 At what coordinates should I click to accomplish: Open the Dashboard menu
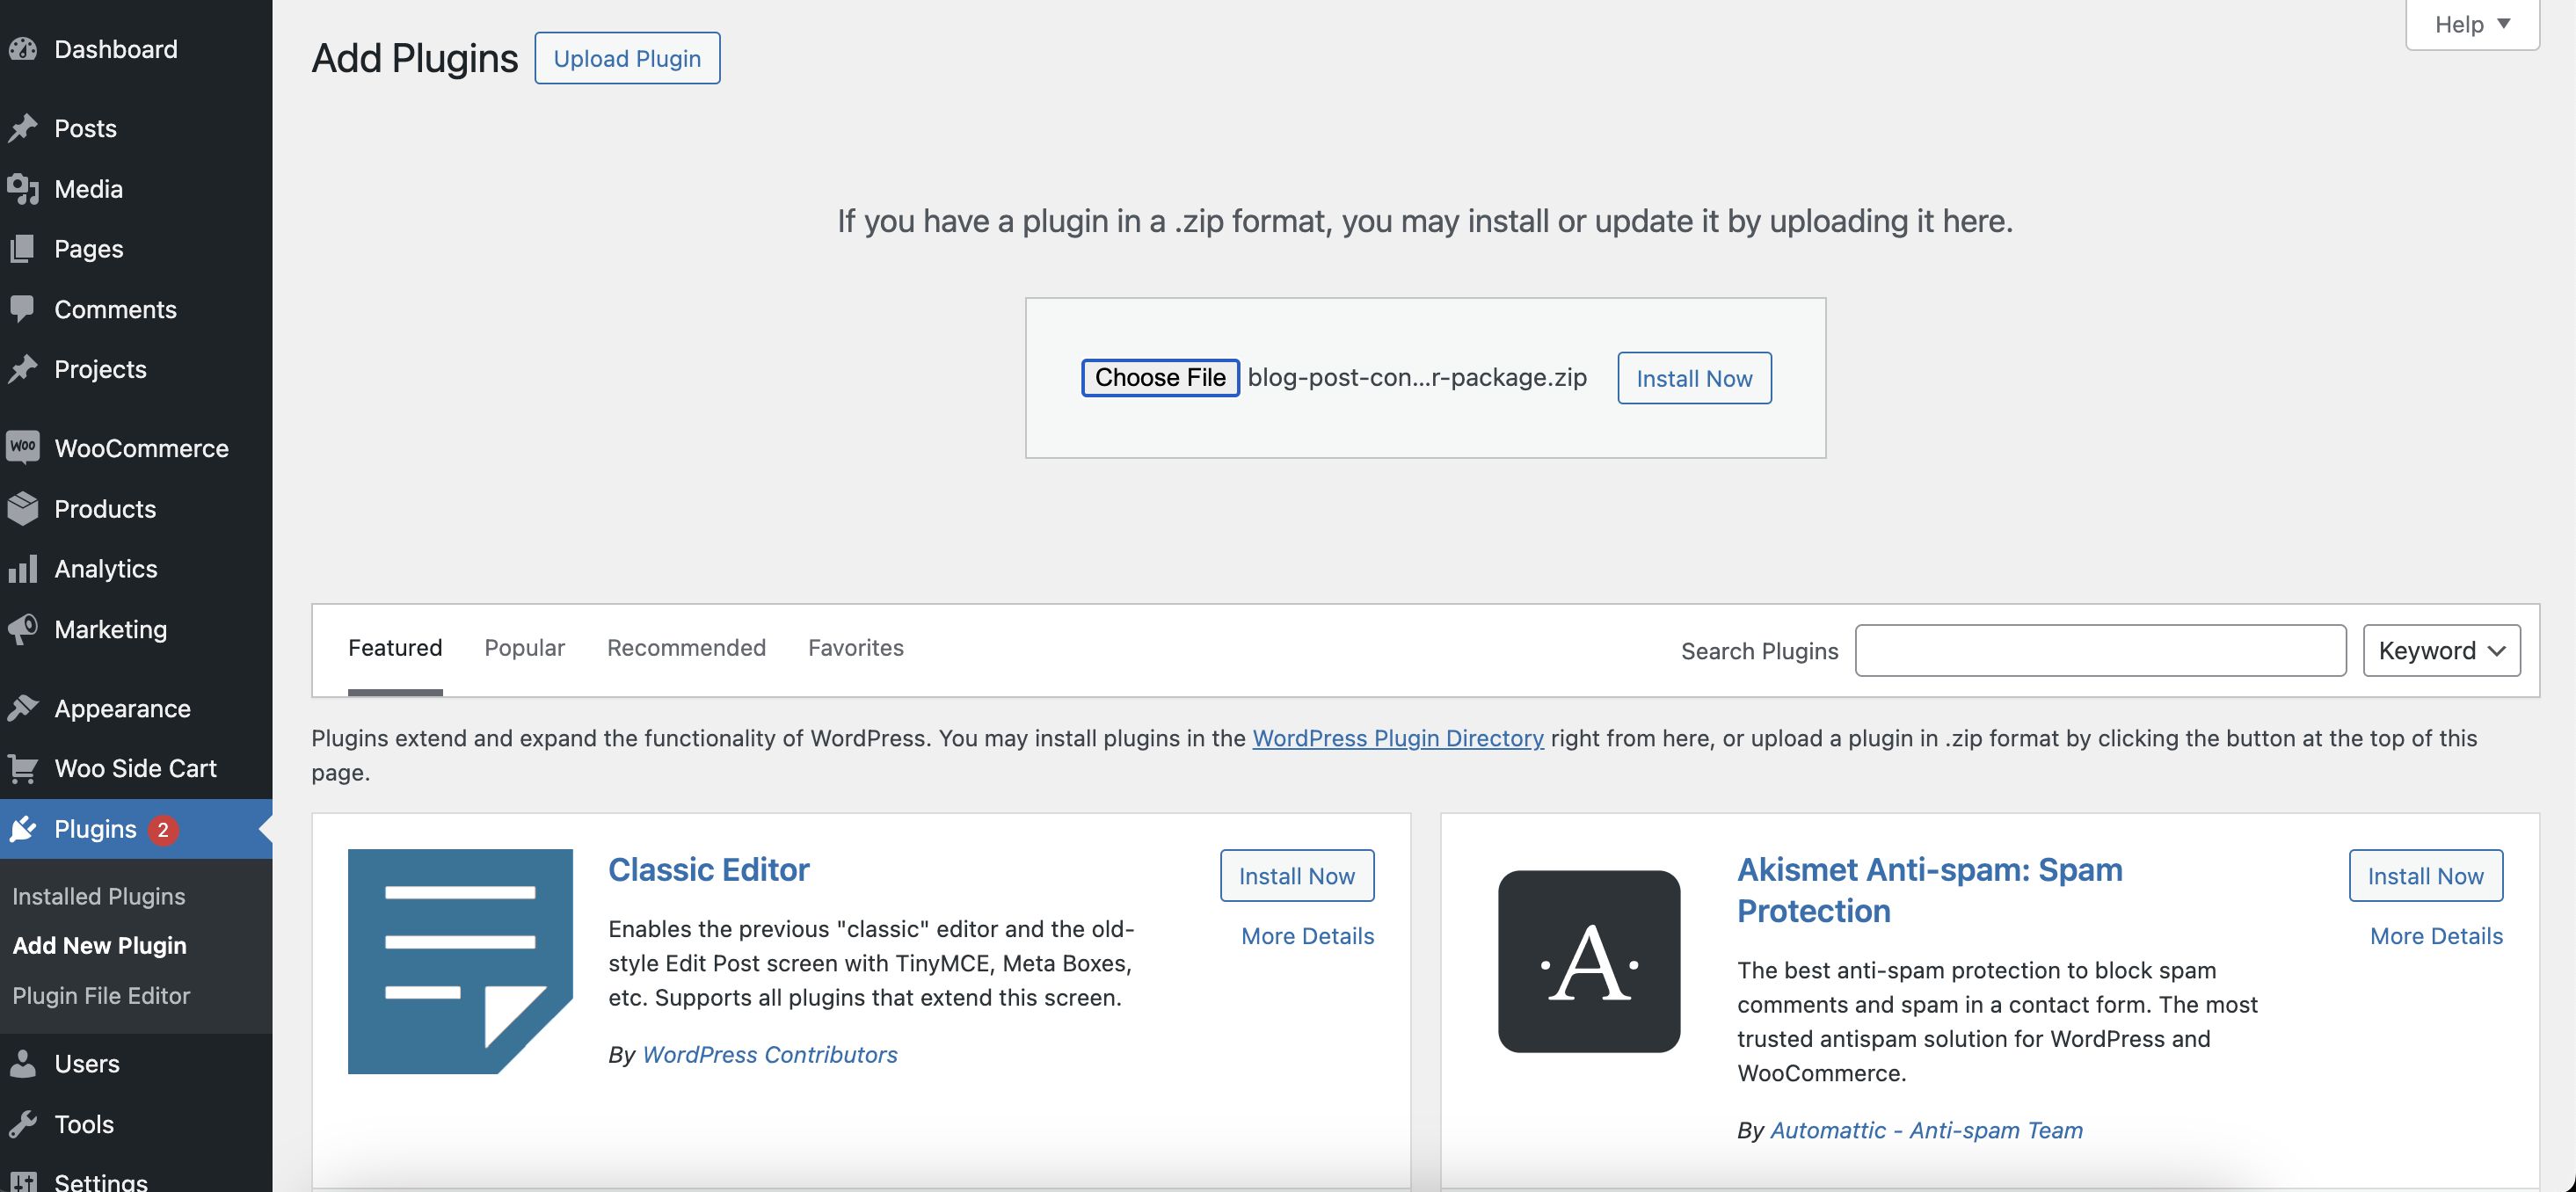(136, 49)
